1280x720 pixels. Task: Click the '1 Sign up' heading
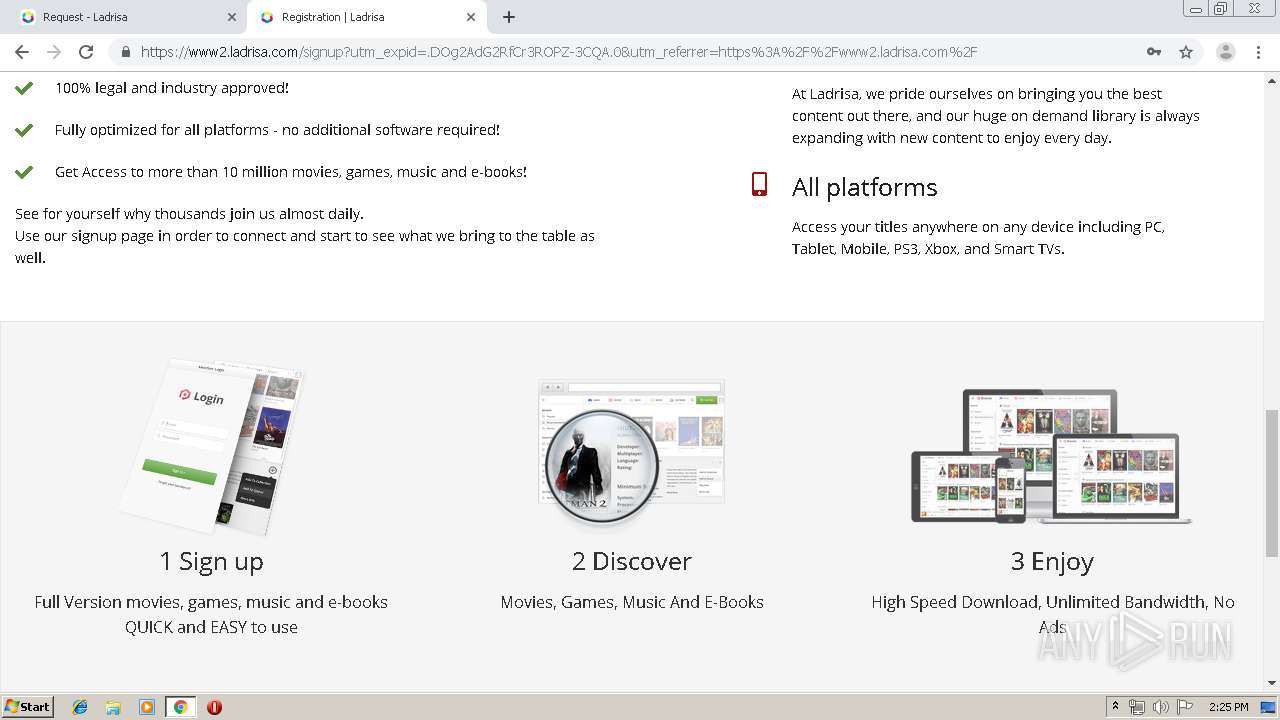(x=211, y=561)
